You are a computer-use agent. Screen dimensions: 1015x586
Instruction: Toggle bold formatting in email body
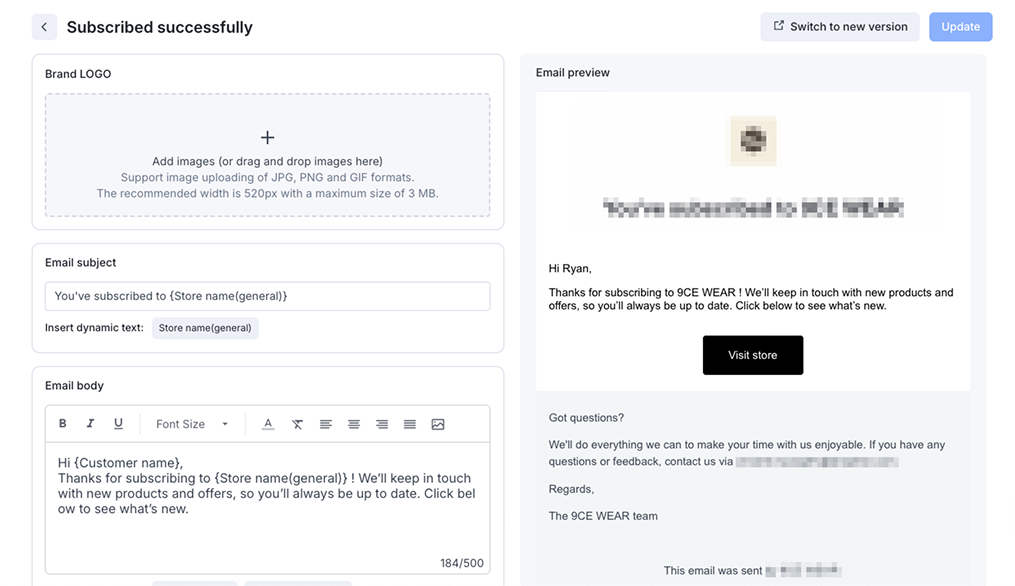pyautogui.click(x=63, y=424)
